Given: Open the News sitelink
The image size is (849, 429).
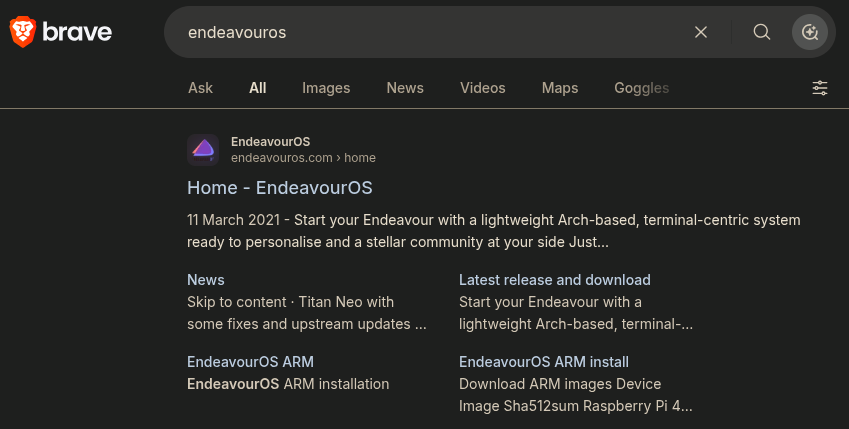Looking at the screenshot, I should click(x=206, y=280).
